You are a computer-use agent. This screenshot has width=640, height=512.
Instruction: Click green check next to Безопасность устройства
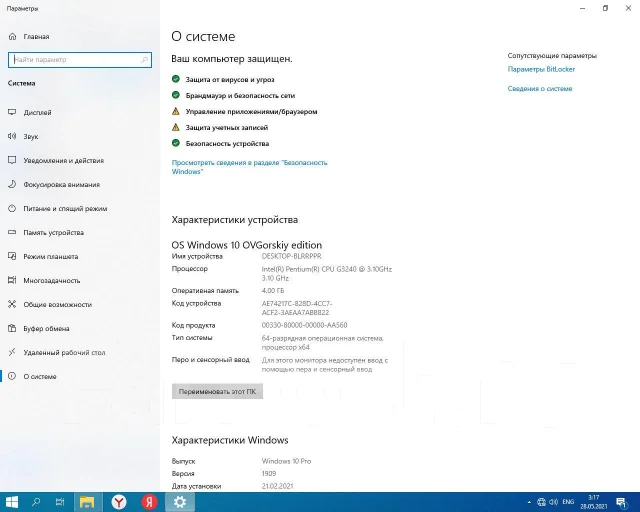click(176, 143)
